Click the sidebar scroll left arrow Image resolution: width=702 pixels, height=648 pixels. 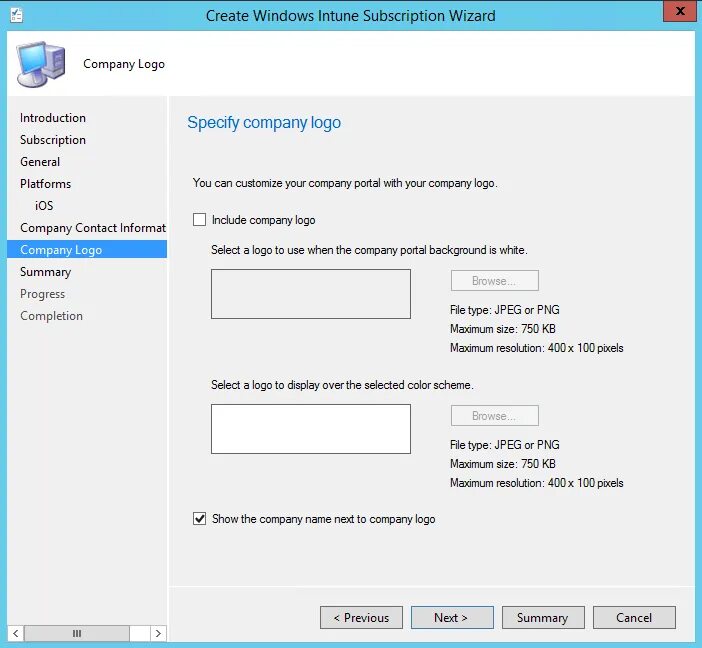[x=16, y=633]
